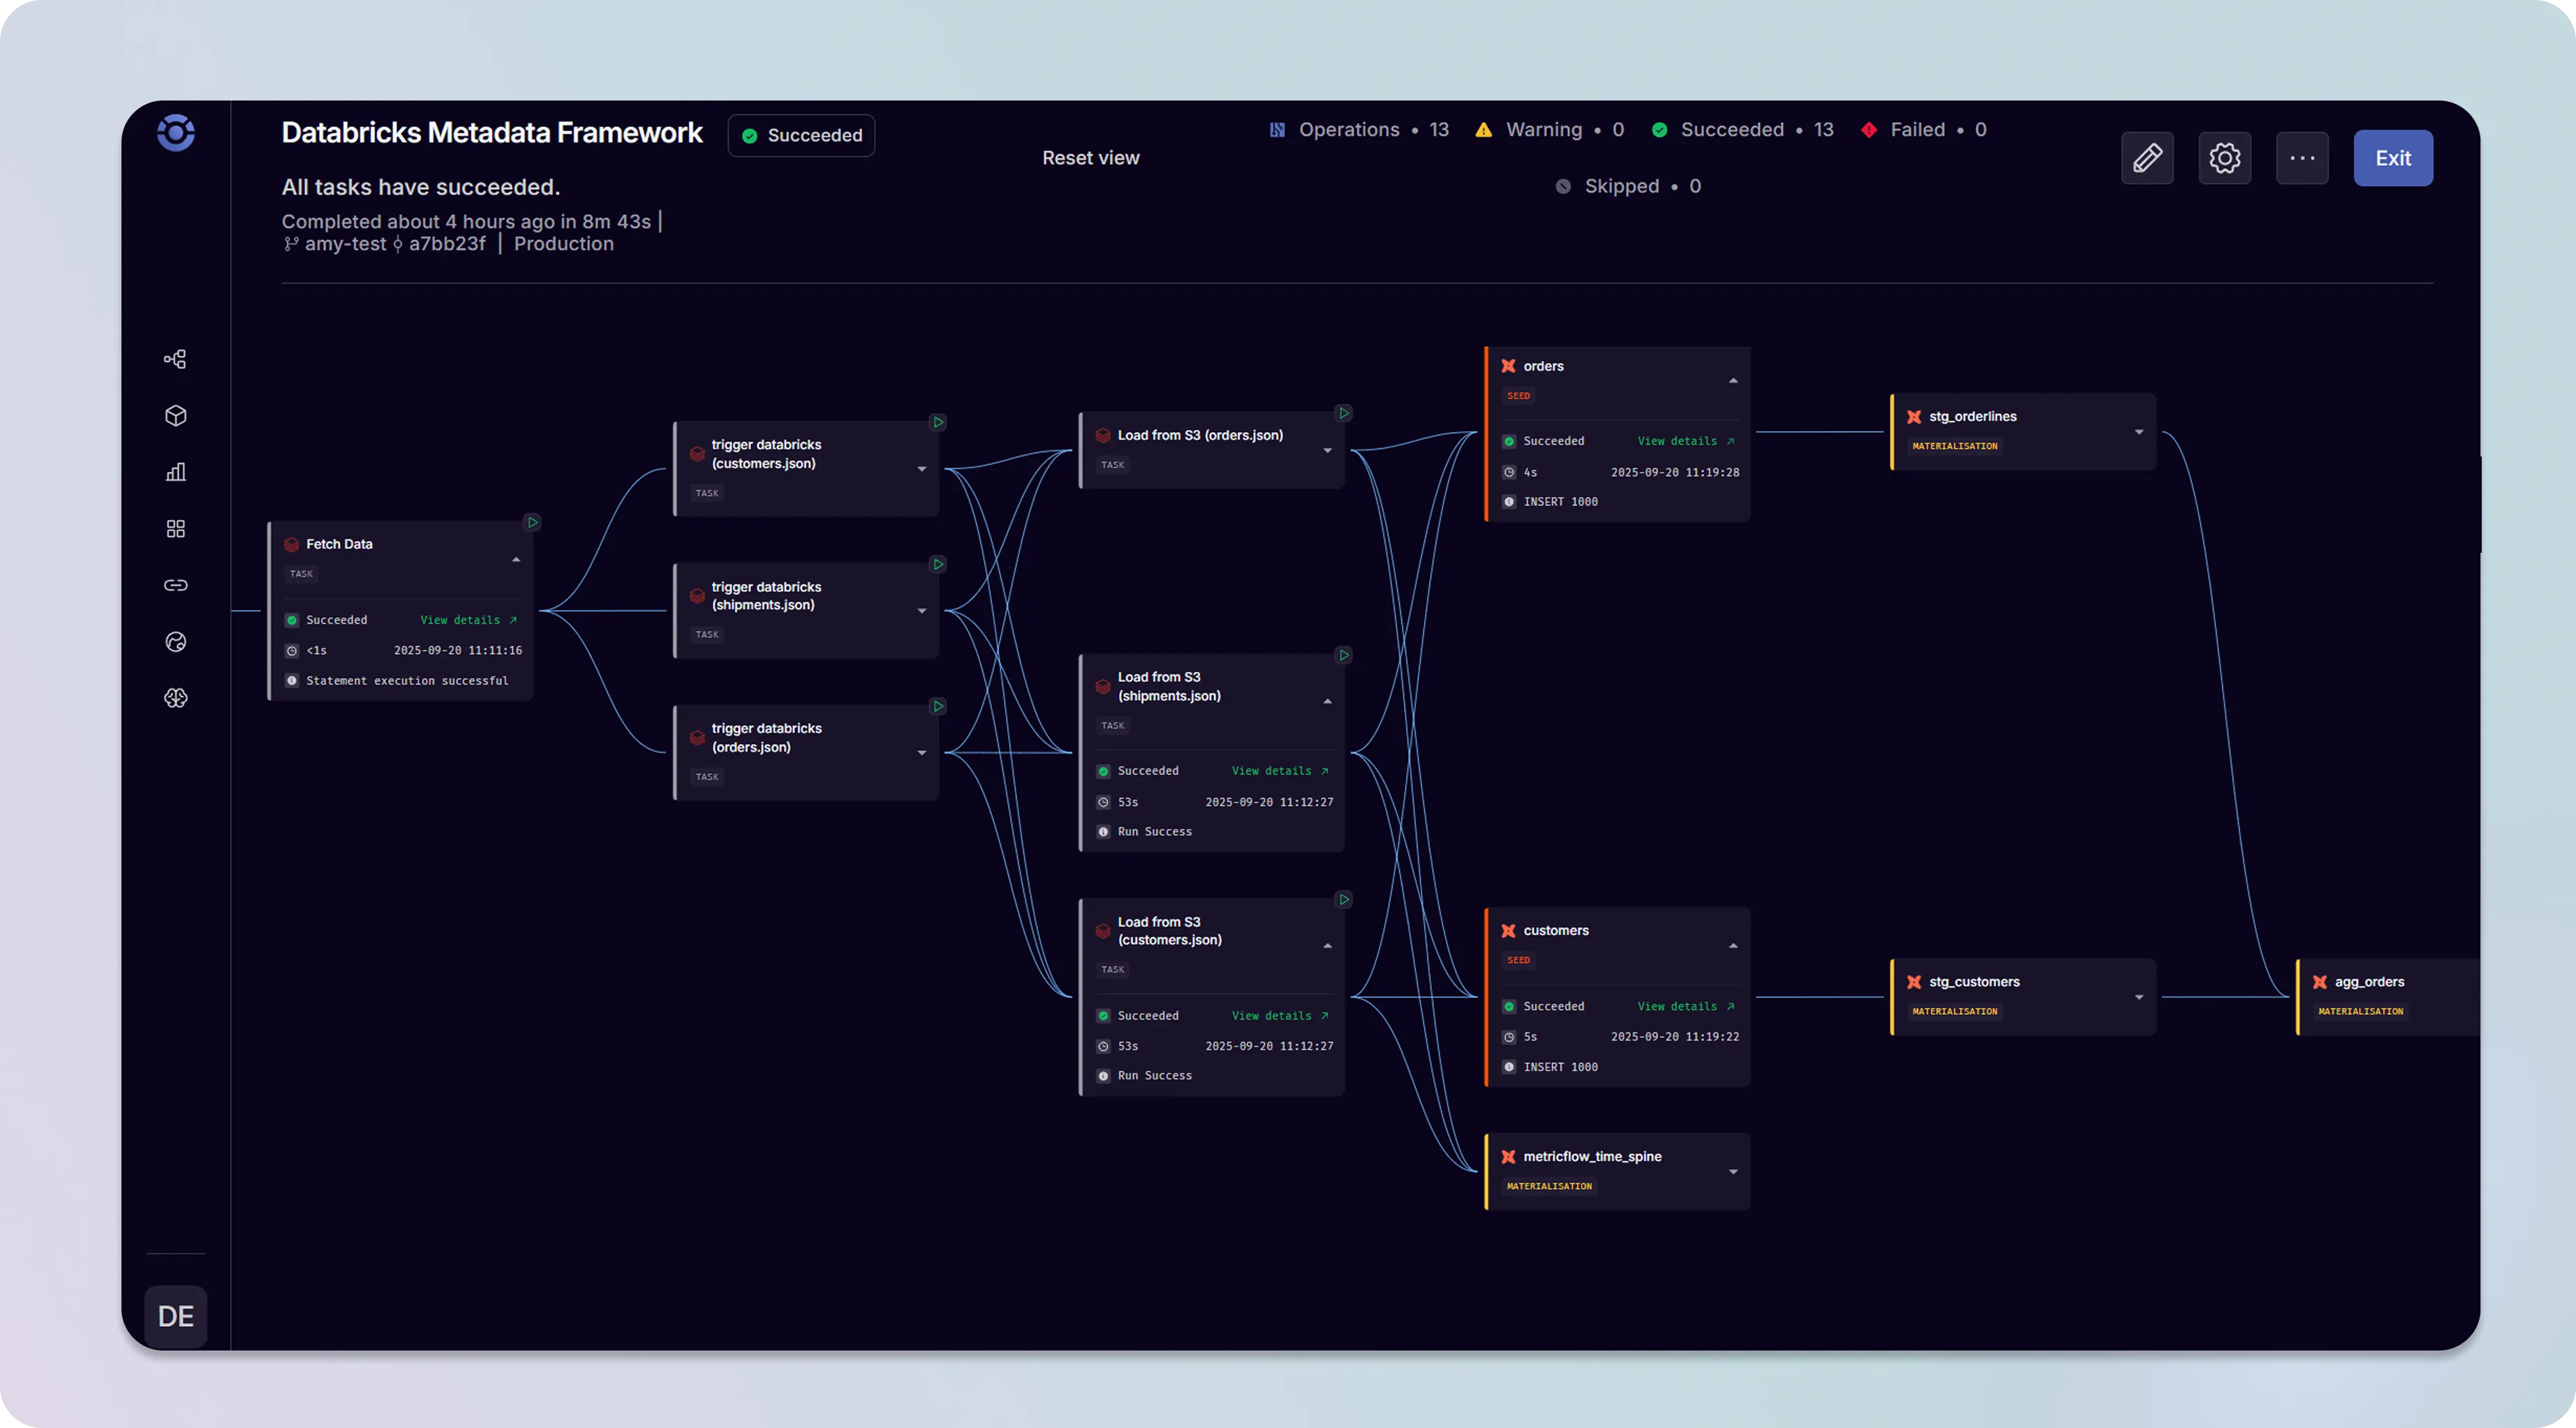The width and height of the screenshot is (2576, 1428).
Task: Open the lineage graph icon in sidebar
Action: 175,358
